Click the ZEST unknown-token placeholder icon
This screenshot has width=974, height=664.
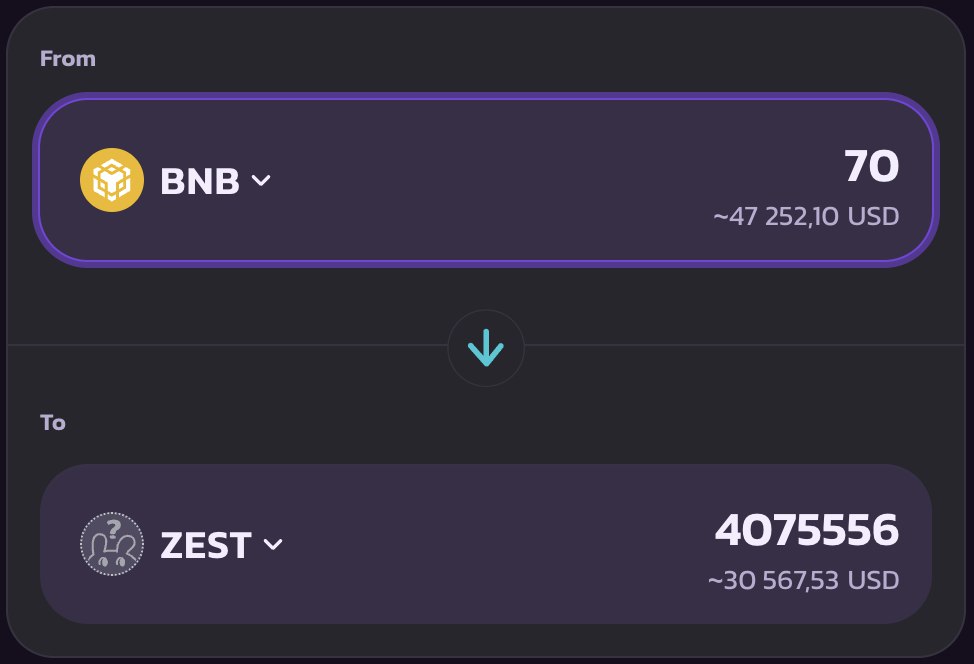click(112, 544)
